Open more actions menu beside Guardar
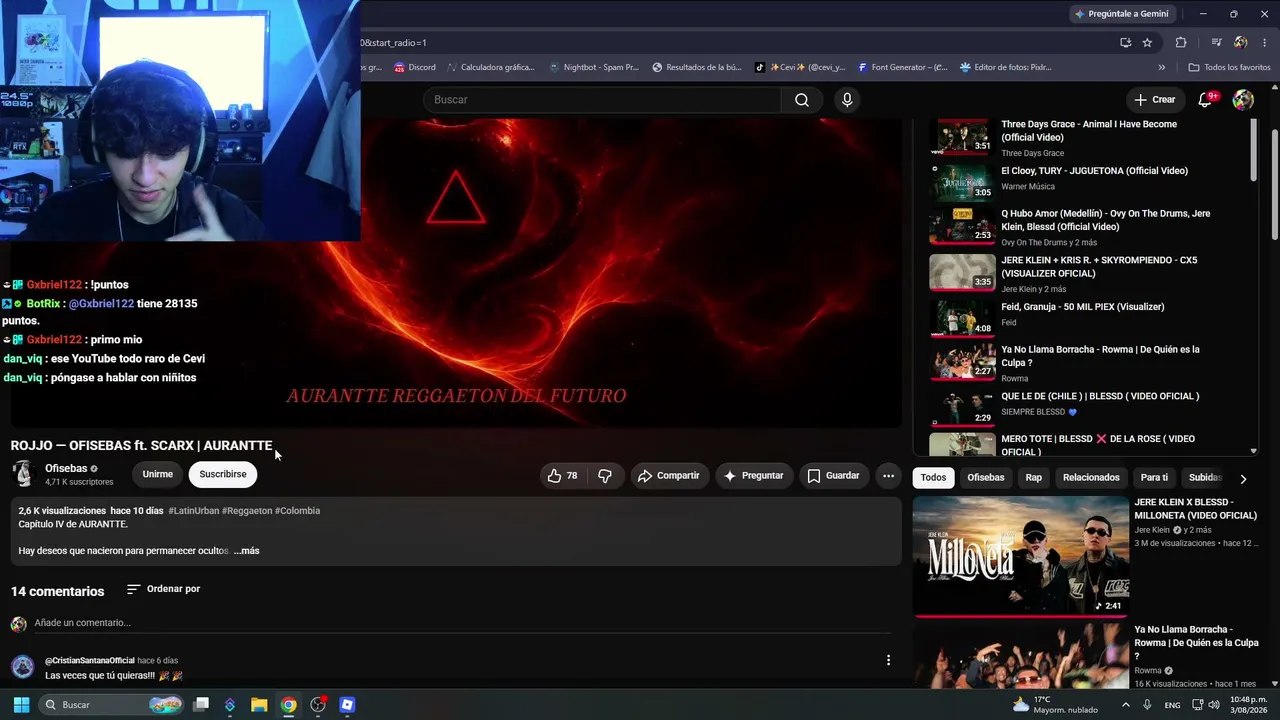The image size is (1280, 720). pyautogui.click(x=888, y=476)
